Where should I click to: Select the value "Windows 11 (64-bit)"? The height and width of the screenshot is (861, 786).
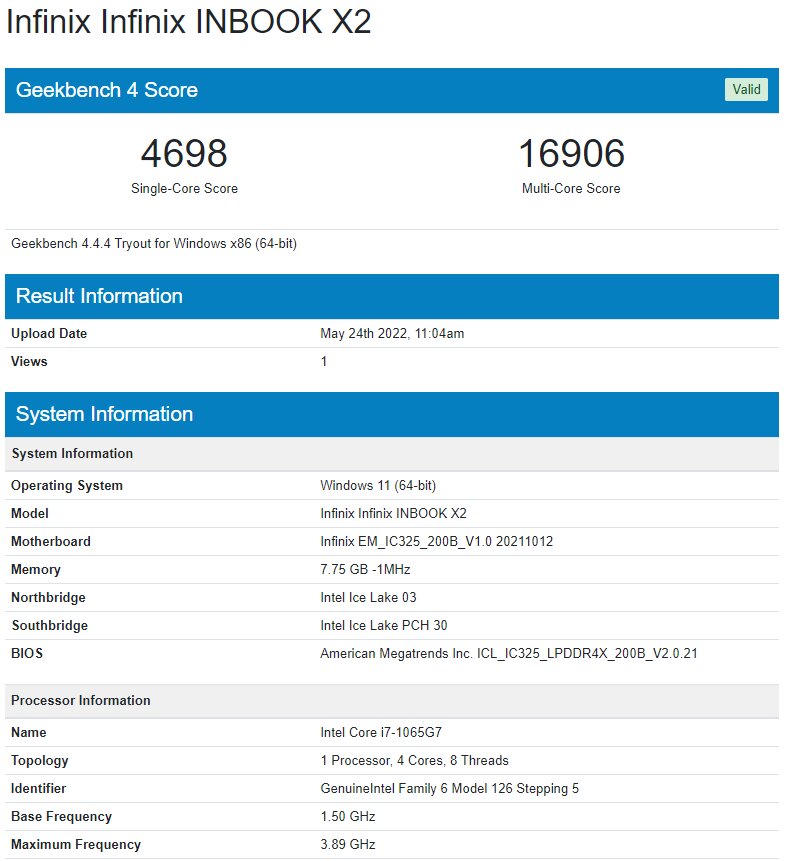378,485
